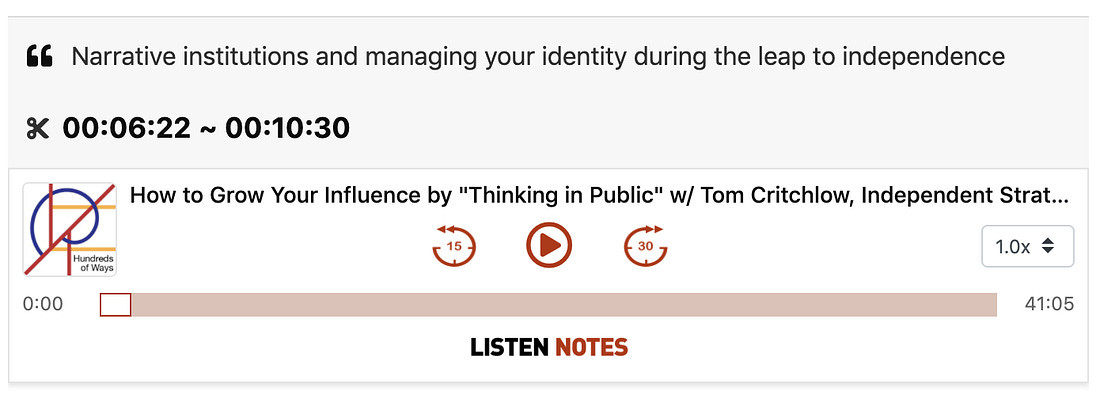Rewind 15 seconds
Screen dimensions: 1100x399
tap(454, 245)
